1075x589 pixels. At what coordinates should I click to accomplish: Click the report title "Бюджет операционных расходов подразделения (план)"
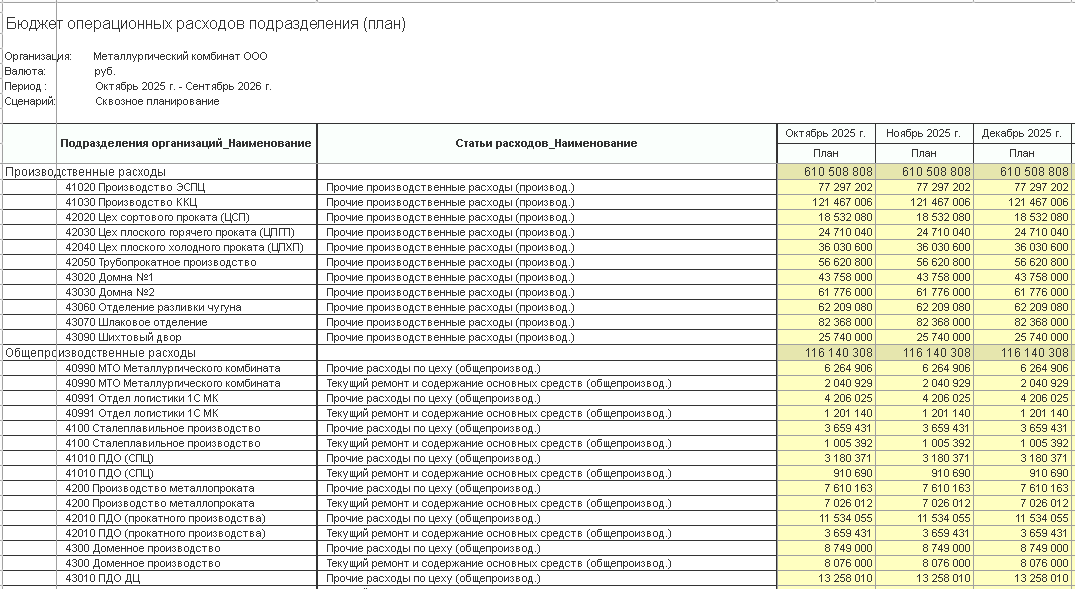coord(206,24)
